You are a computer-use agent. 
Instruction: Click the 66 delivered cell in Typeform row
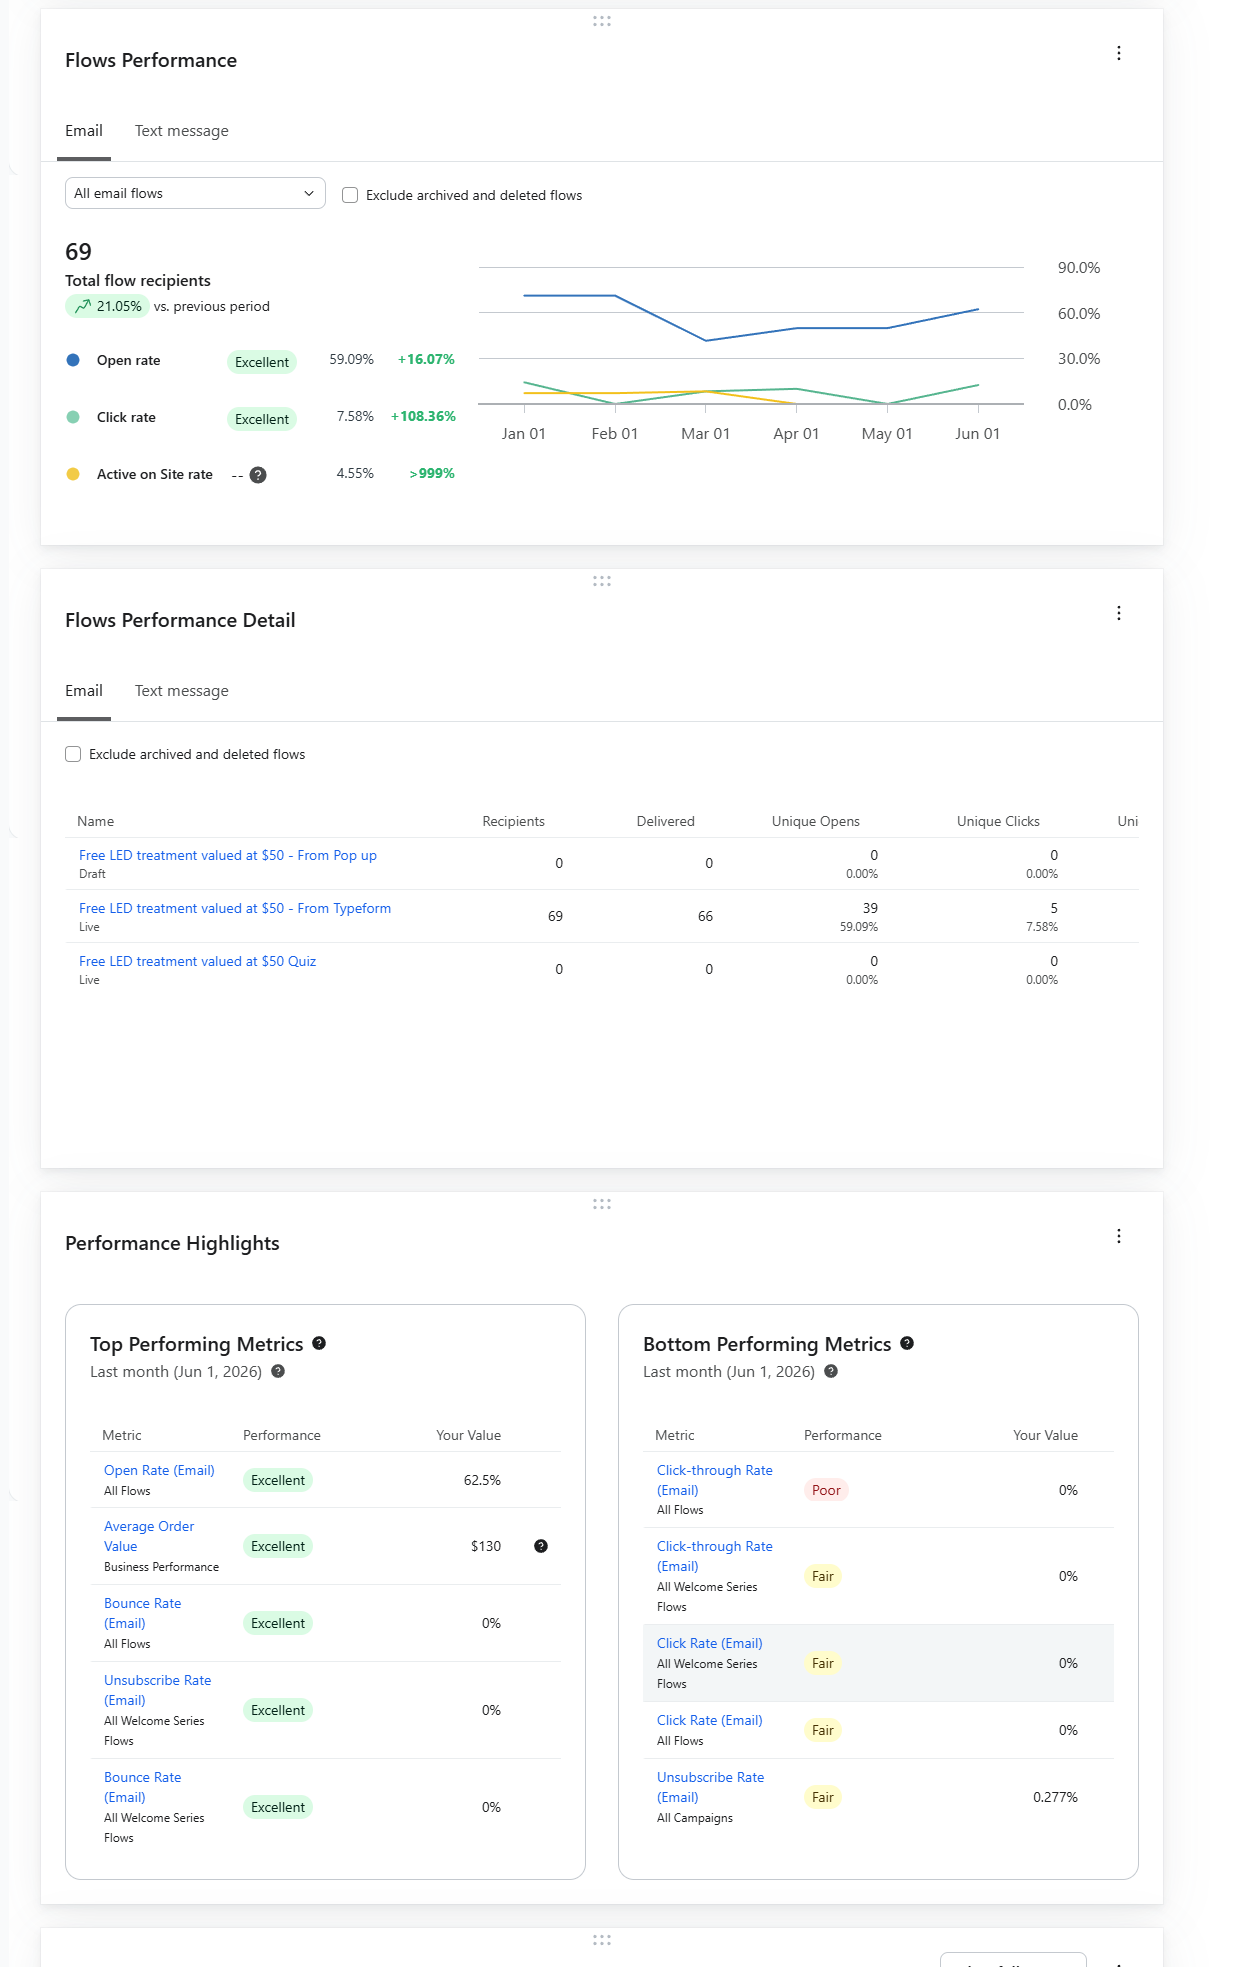point(705,916)
